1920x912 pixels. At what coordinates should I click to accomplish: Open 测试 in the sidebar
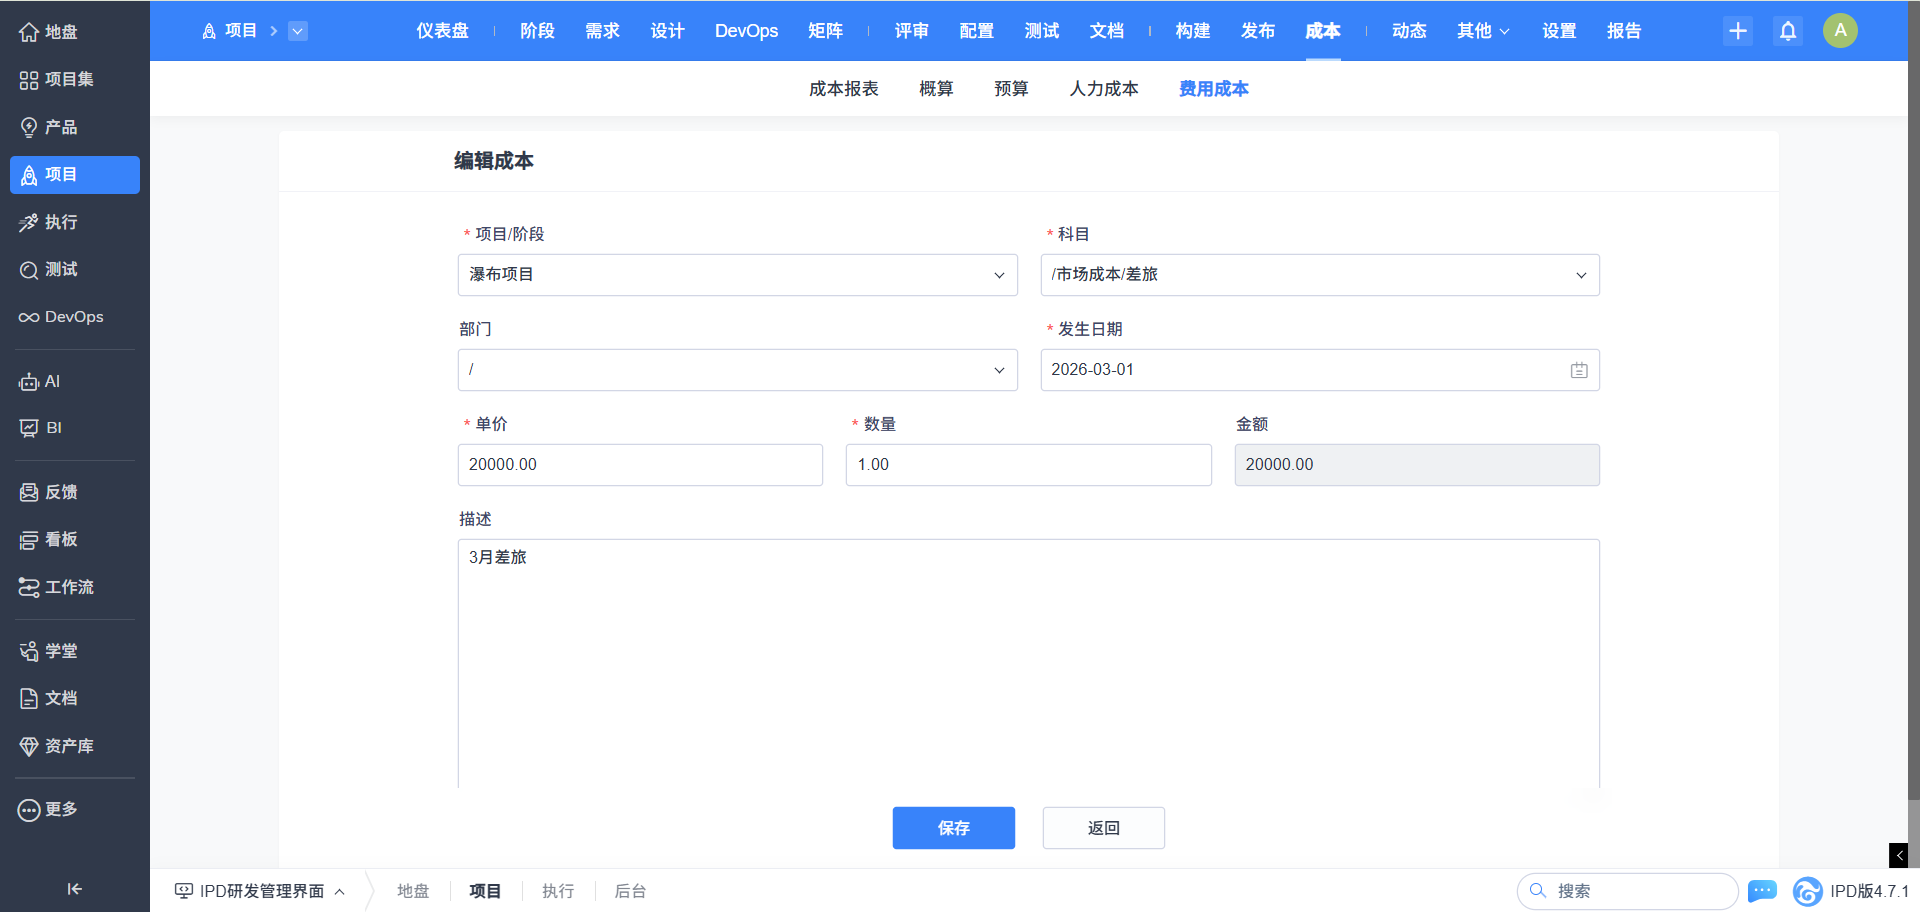coord(74,269)
